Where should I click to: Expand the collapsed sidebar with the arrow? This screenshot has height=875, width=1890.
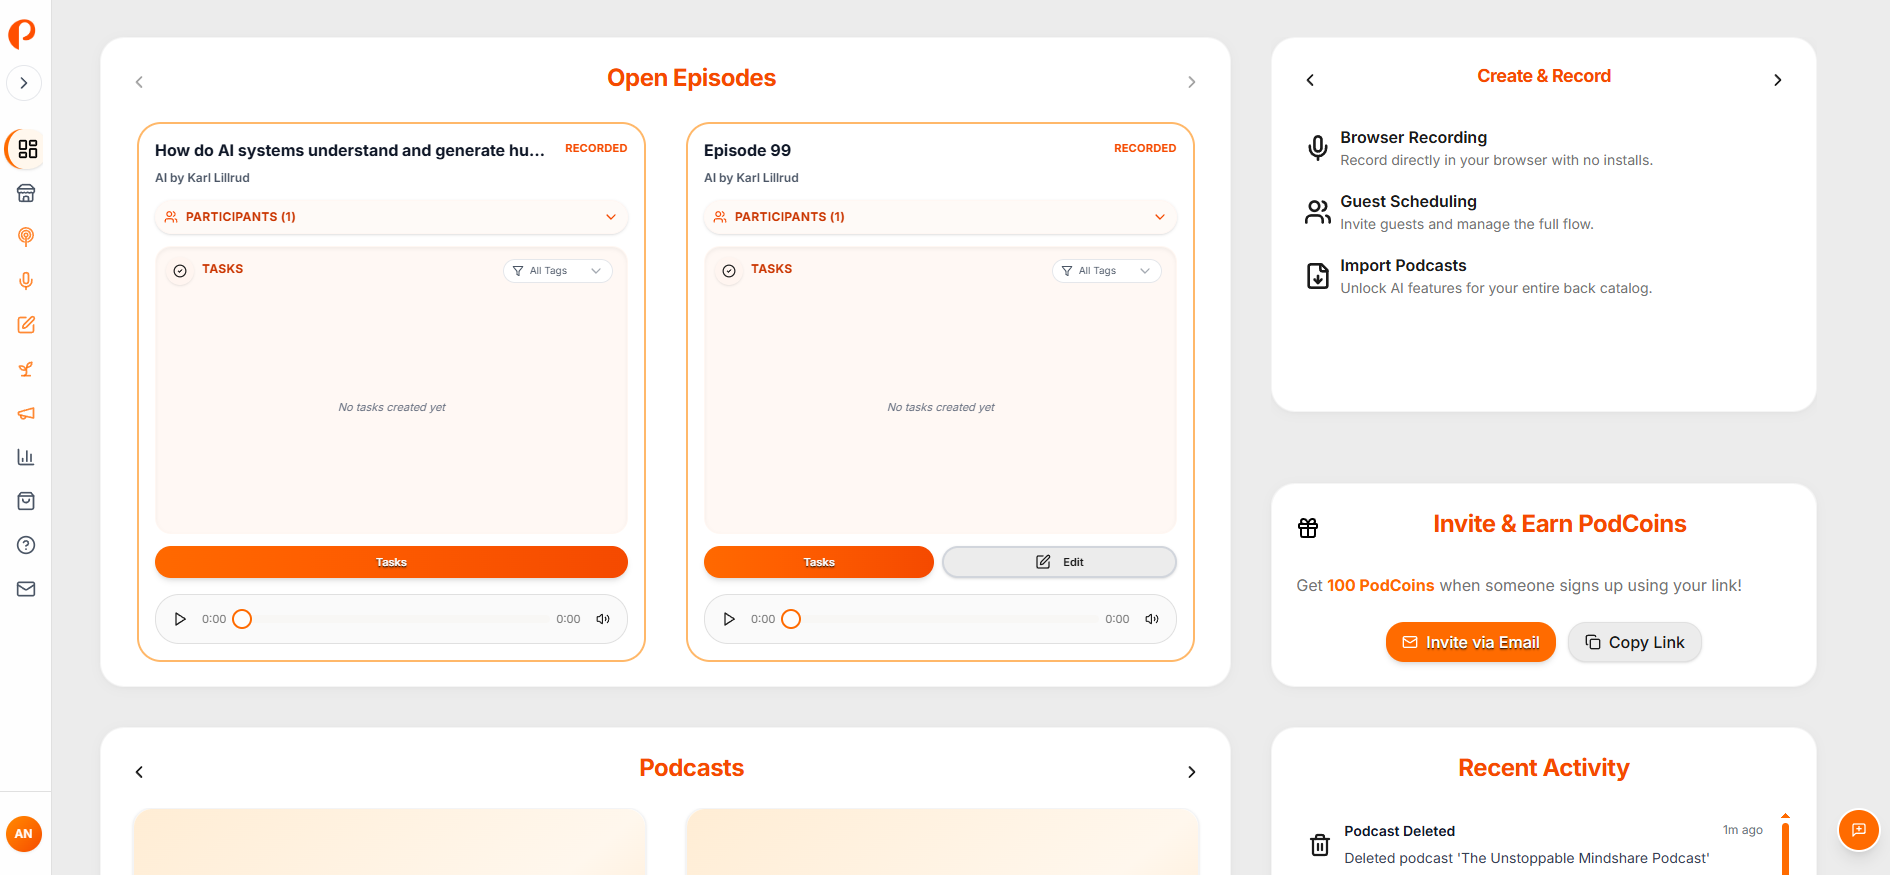(x=24, y=83)
